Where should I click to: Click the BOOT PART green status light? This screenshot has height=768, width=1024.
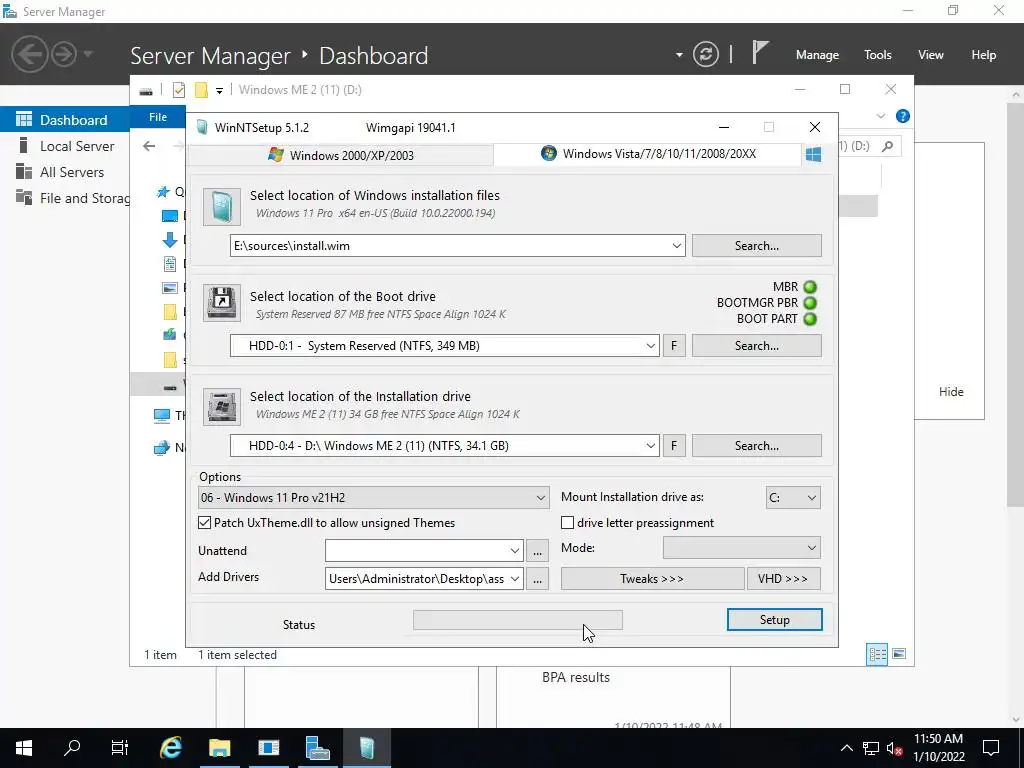click(x=810, y=319)
